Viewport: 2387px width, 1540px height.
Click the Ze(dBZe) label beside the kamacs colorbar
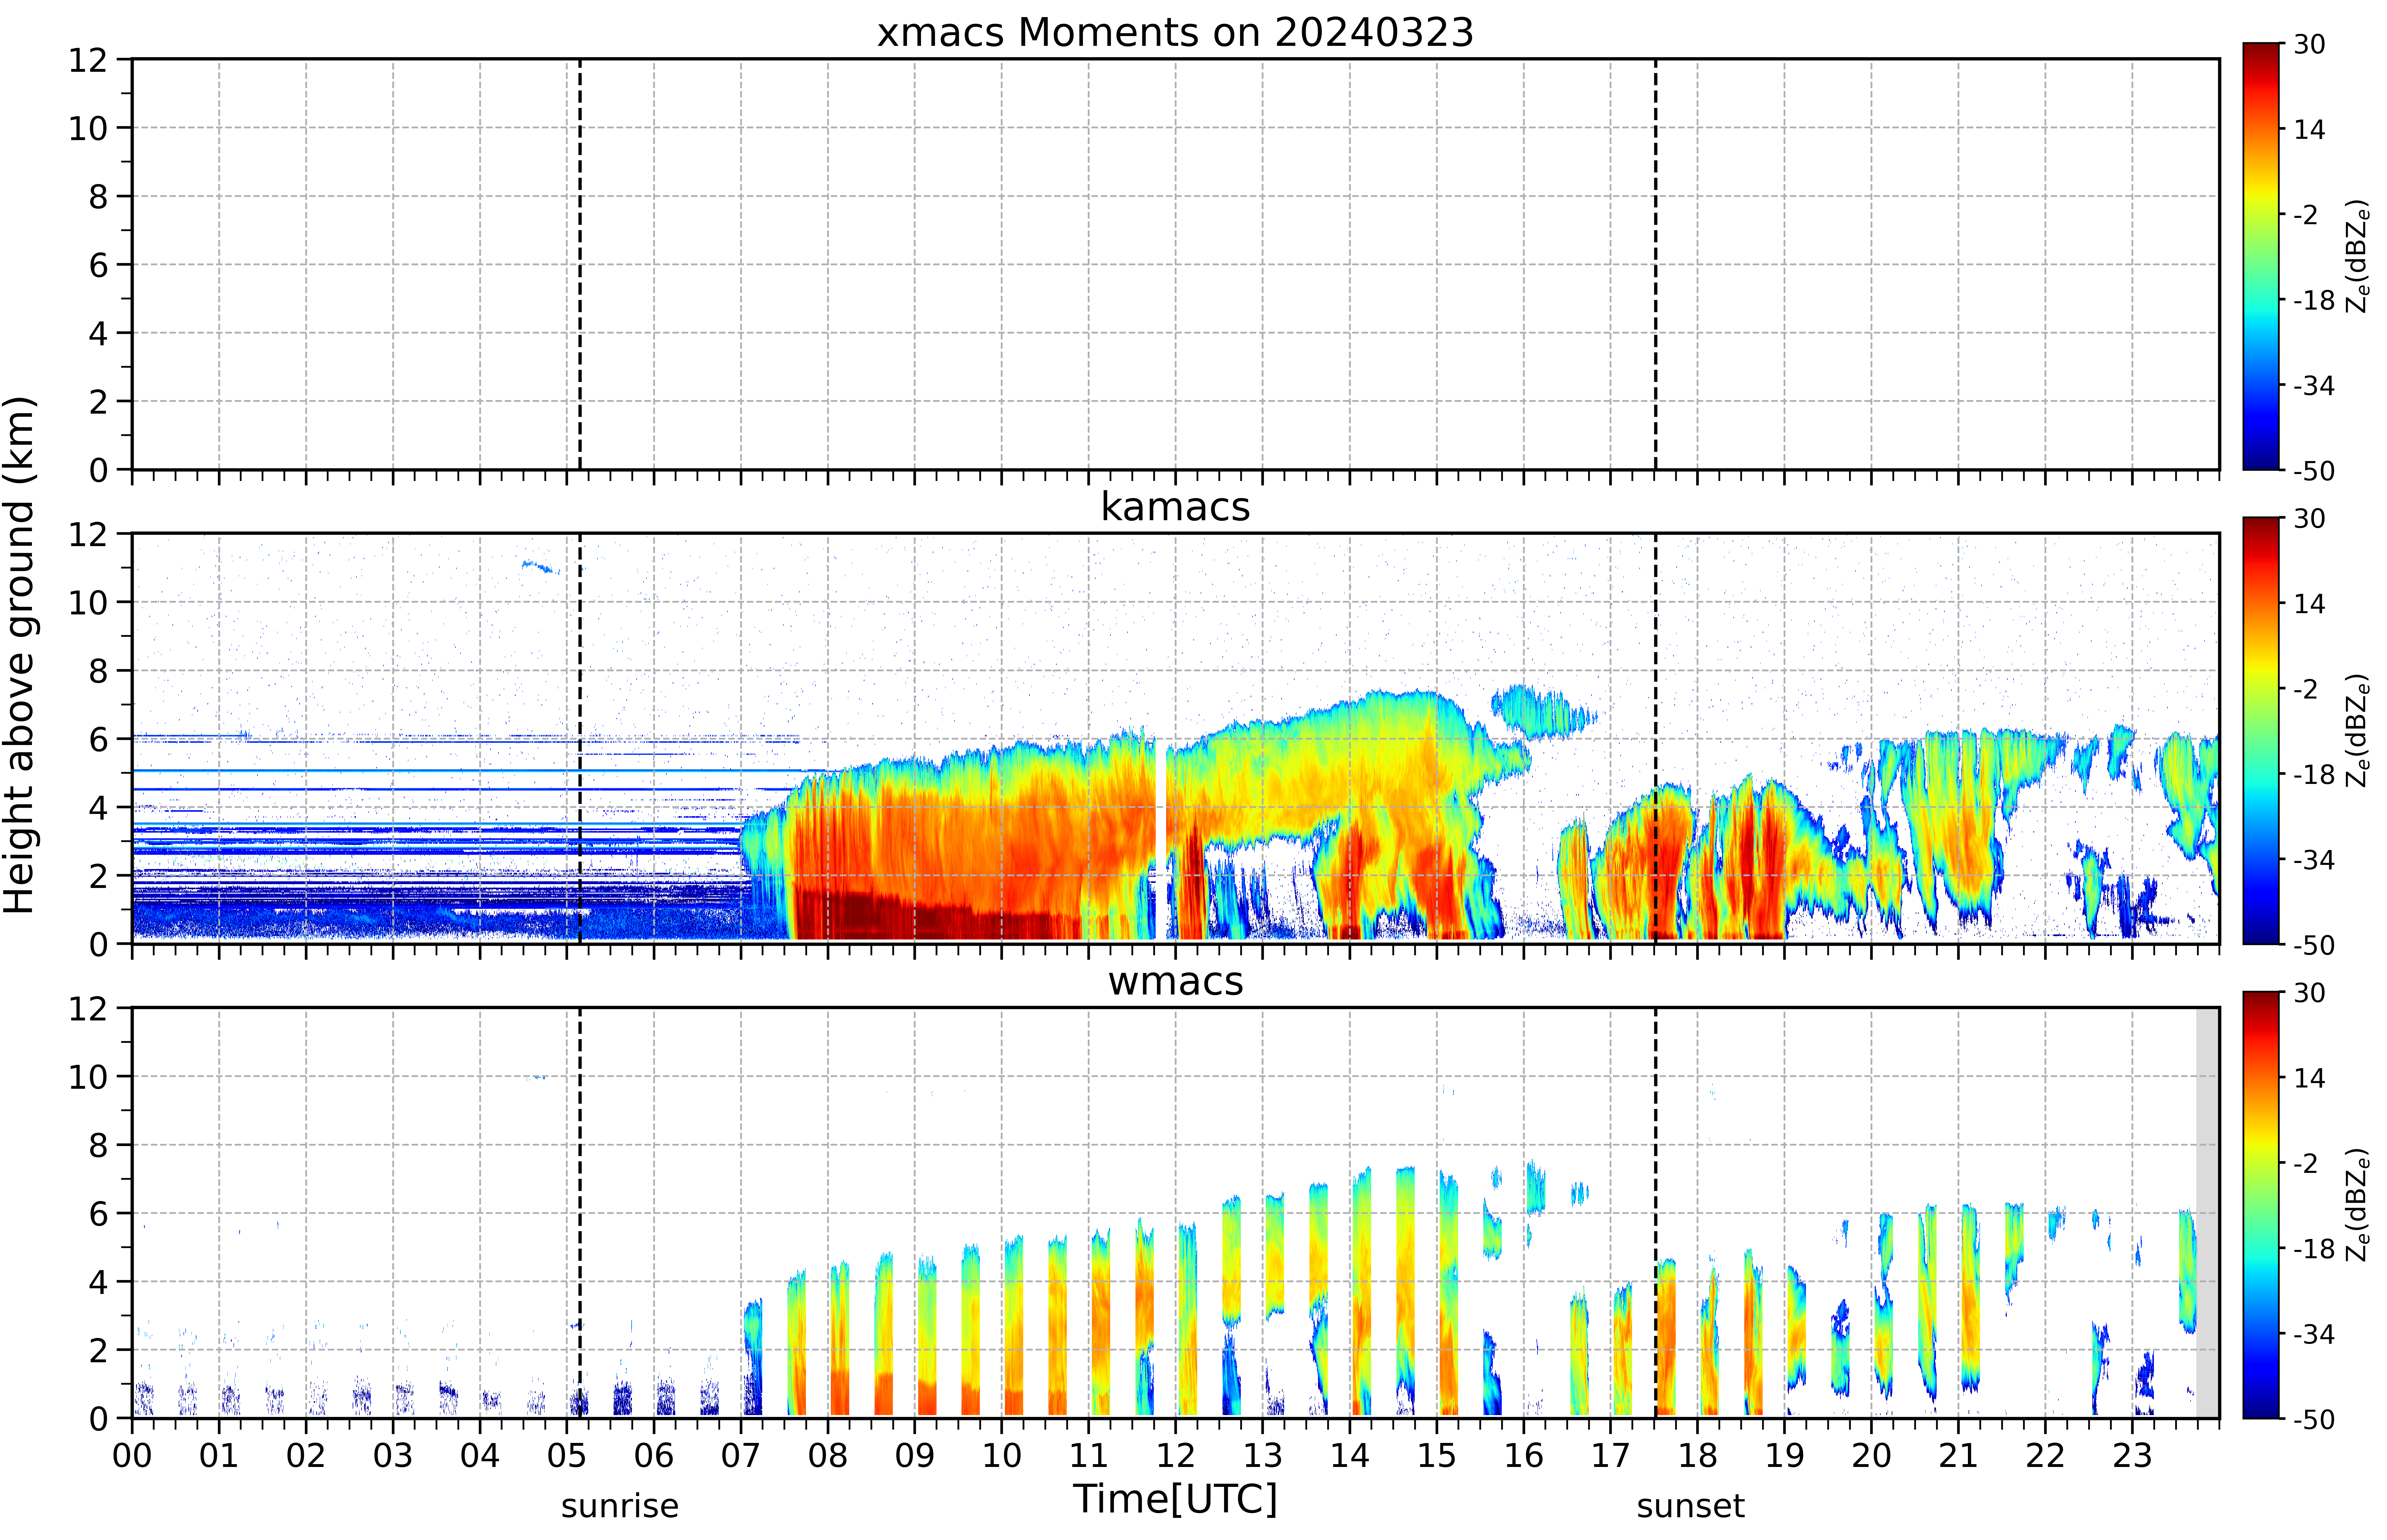2358,730
